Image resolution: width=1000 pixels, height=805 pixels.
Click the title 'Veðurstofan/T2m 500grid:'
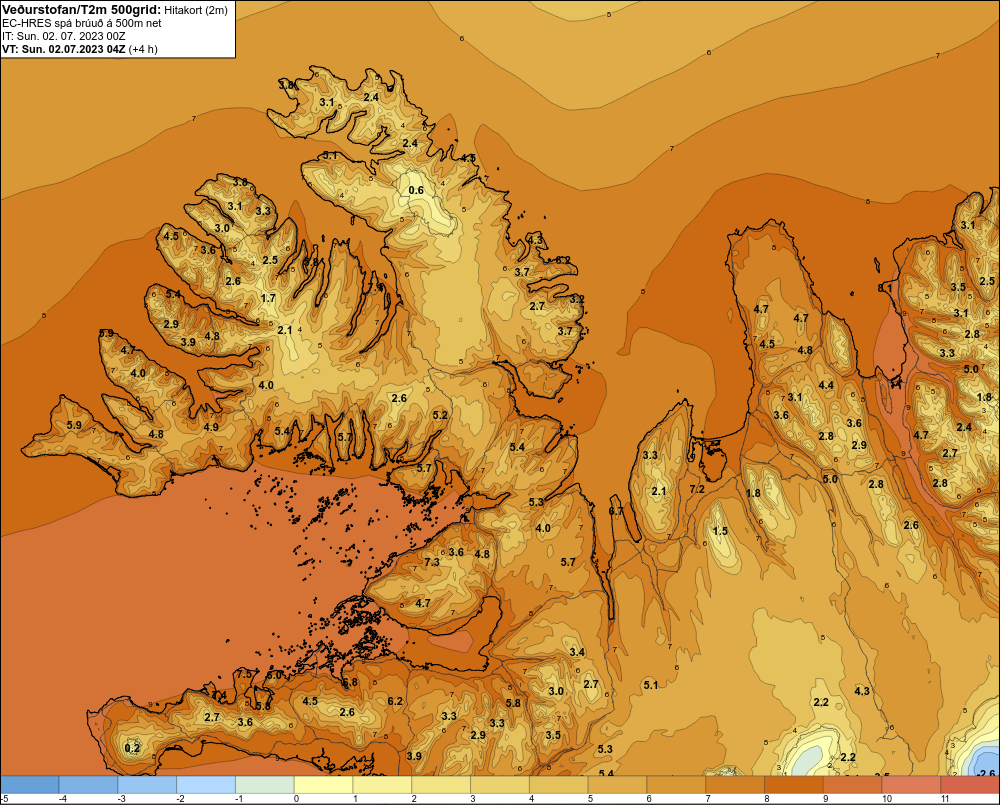pos(81,10)
